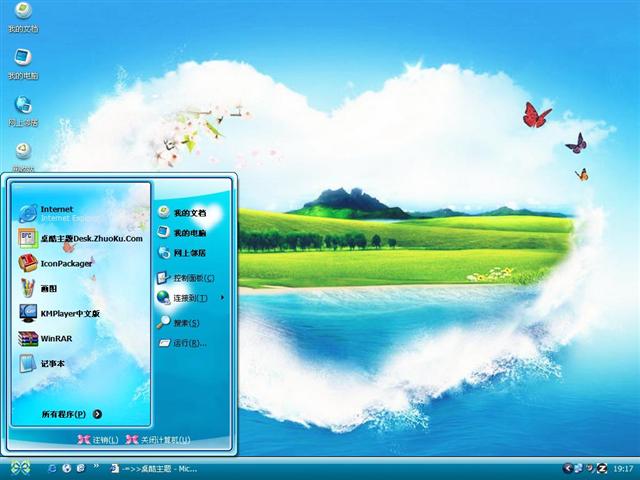Launch IconPackager from Start menu

[x=55, y=263]
